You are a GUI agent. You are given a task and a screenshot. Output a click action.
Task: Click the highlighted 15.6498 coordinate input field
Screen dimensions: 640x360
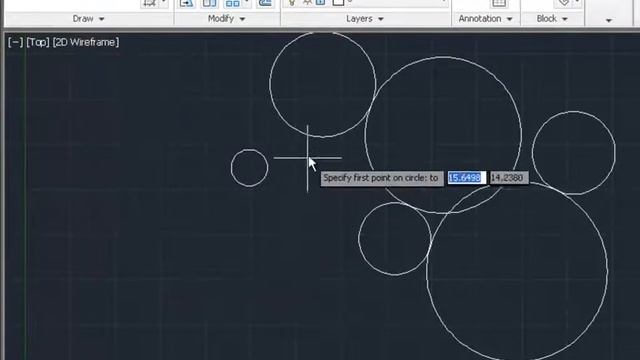466,178
